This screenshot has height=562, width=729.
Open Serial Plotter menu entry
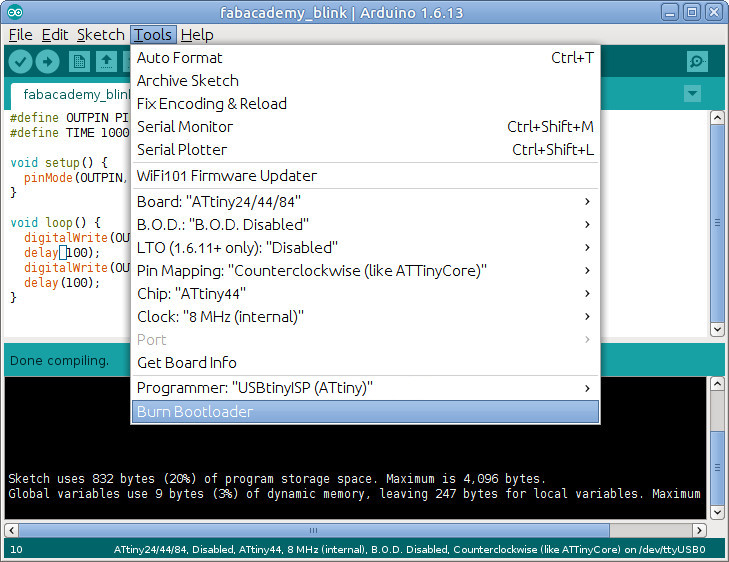click(365, 150)
